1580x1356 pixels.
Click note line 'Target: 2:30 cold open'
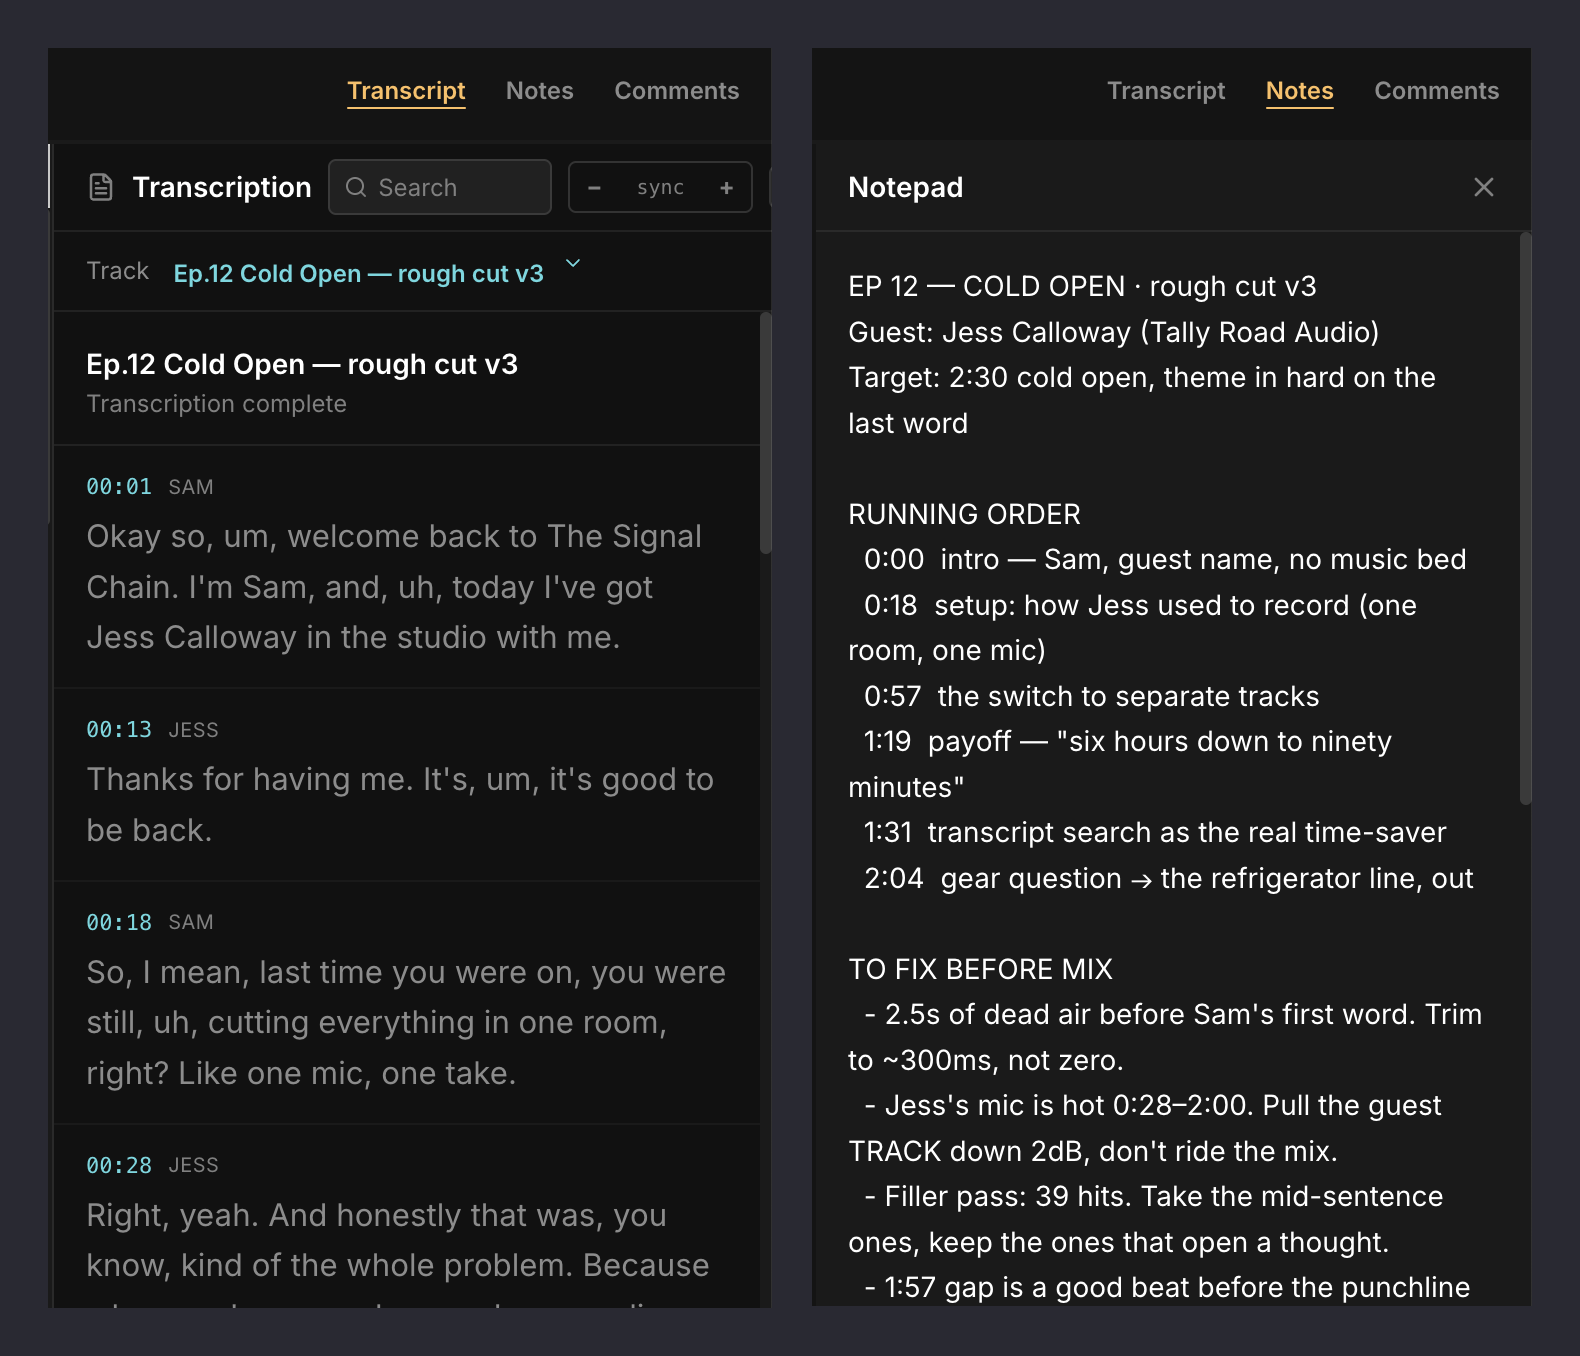pyautogui.click(x=1142, y=400)
